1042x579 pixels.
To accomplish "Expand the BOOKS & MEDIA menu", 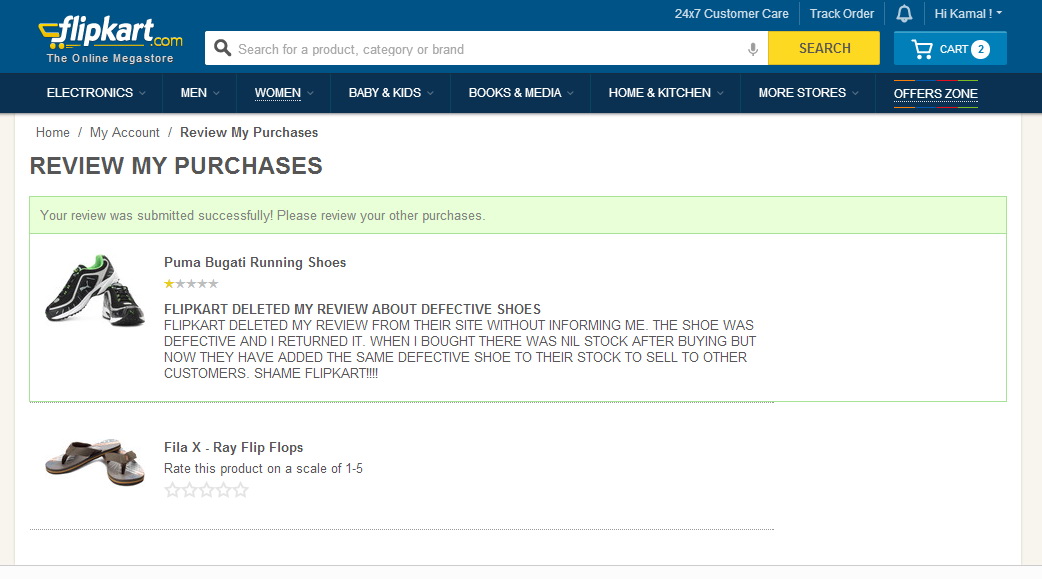I will 521,93.
